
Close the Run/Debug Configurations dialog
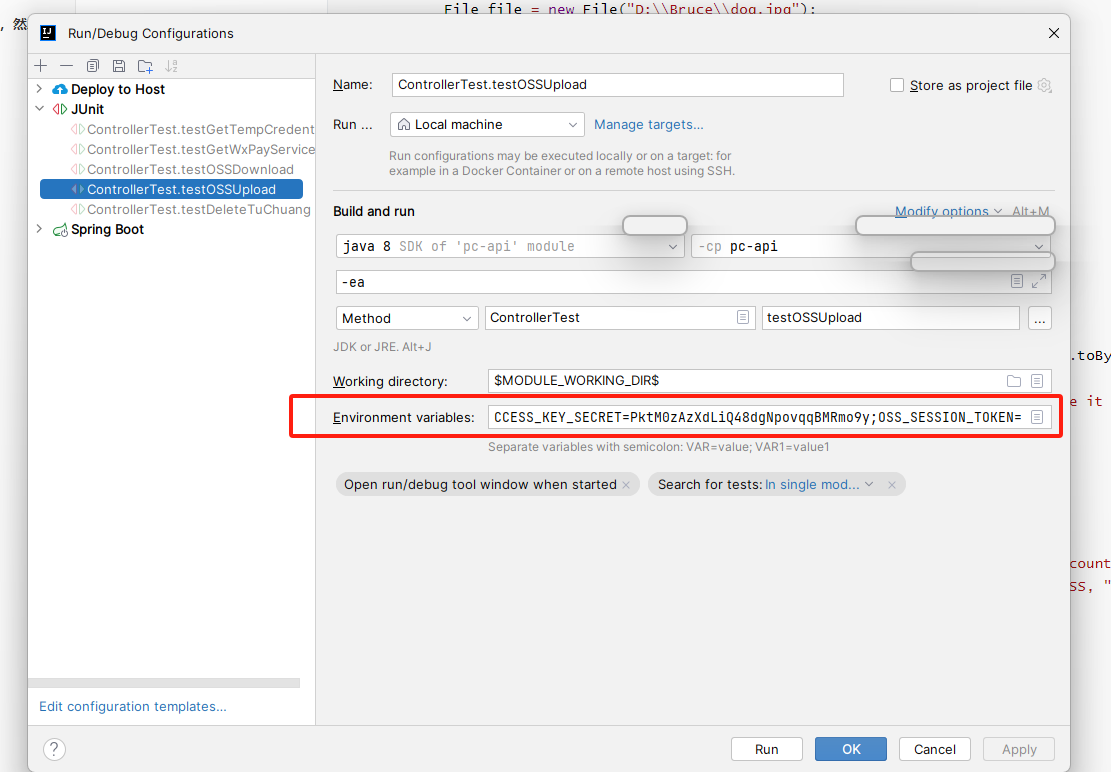click(x=1054, y=33)
